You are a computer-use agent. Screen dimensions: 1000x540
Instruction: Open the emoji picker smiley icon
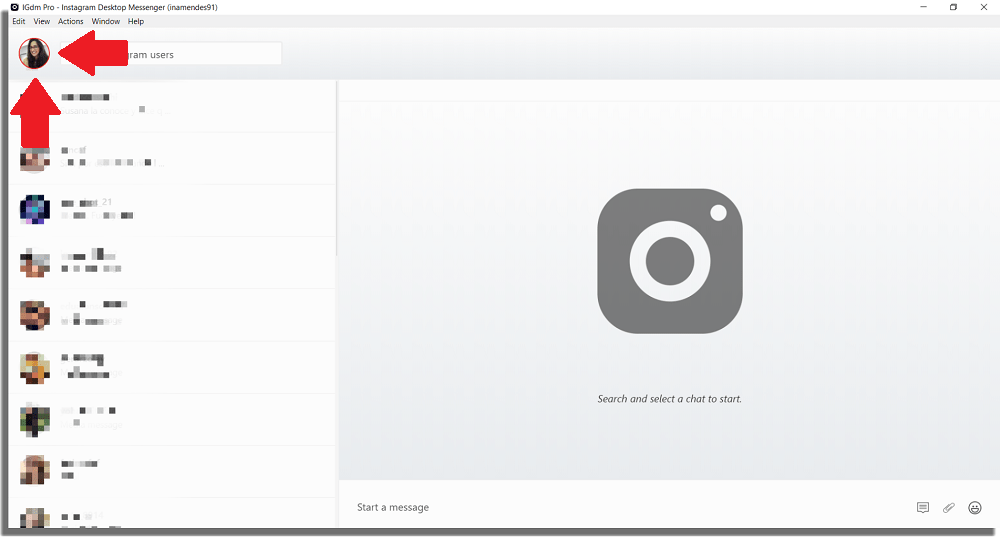(975, 507)
